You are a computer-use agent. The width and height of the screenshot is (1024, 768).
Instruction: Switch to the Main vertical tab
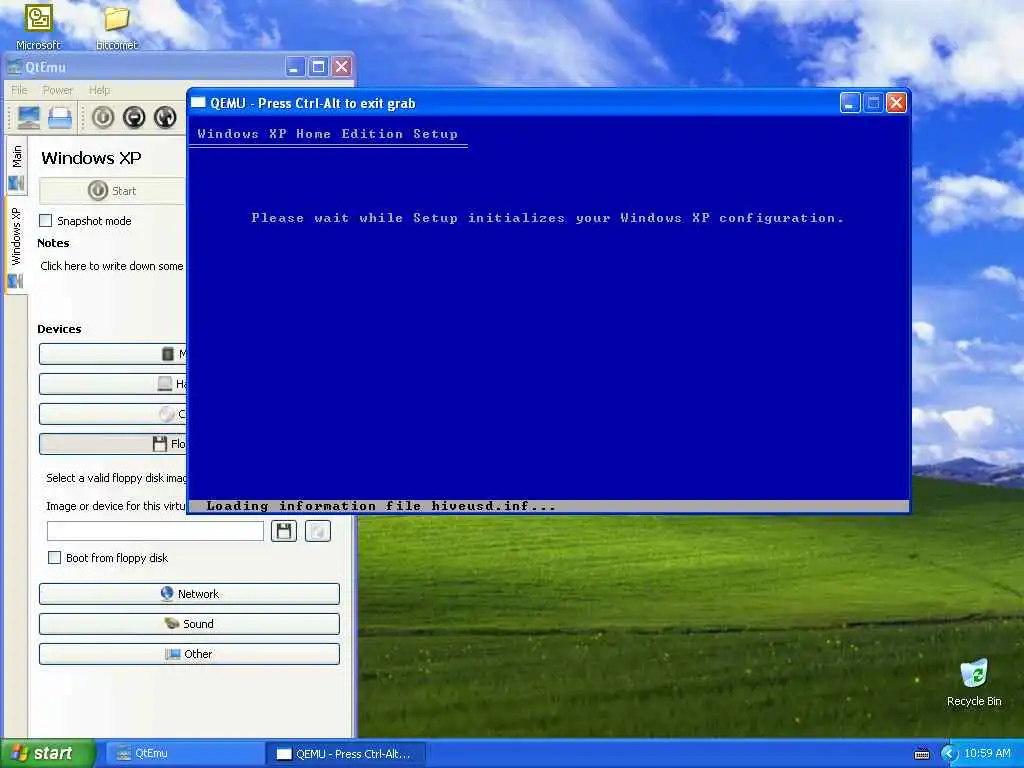click(16, 166)
